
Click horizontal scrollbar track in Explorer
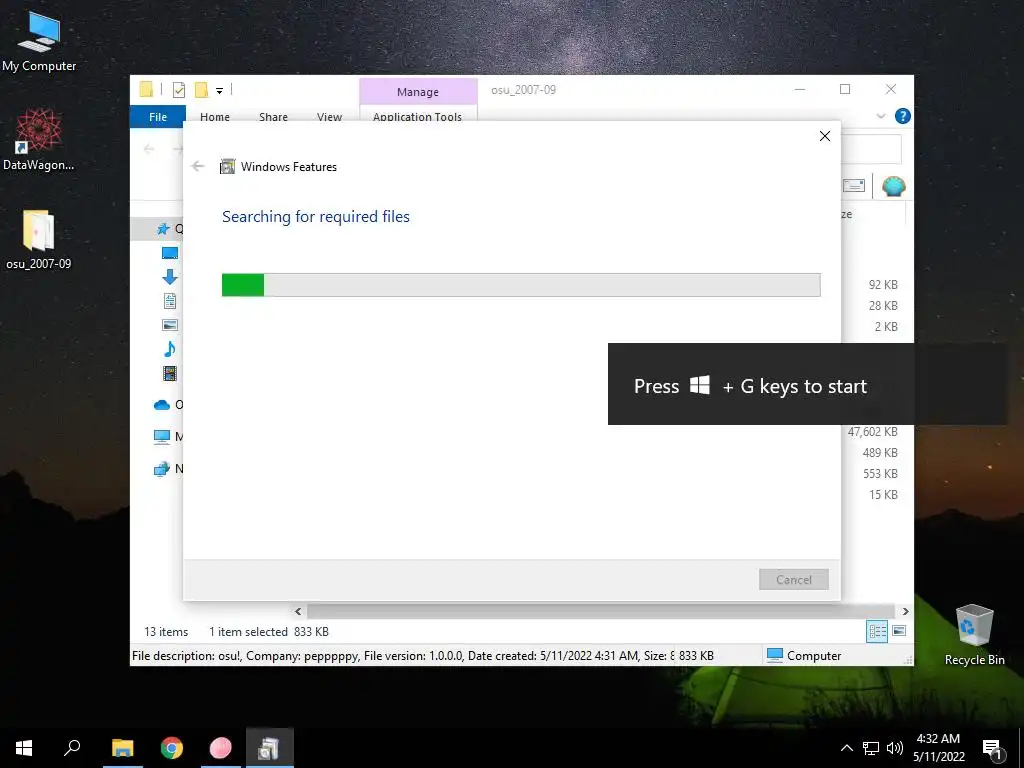(x=601, y=611)
